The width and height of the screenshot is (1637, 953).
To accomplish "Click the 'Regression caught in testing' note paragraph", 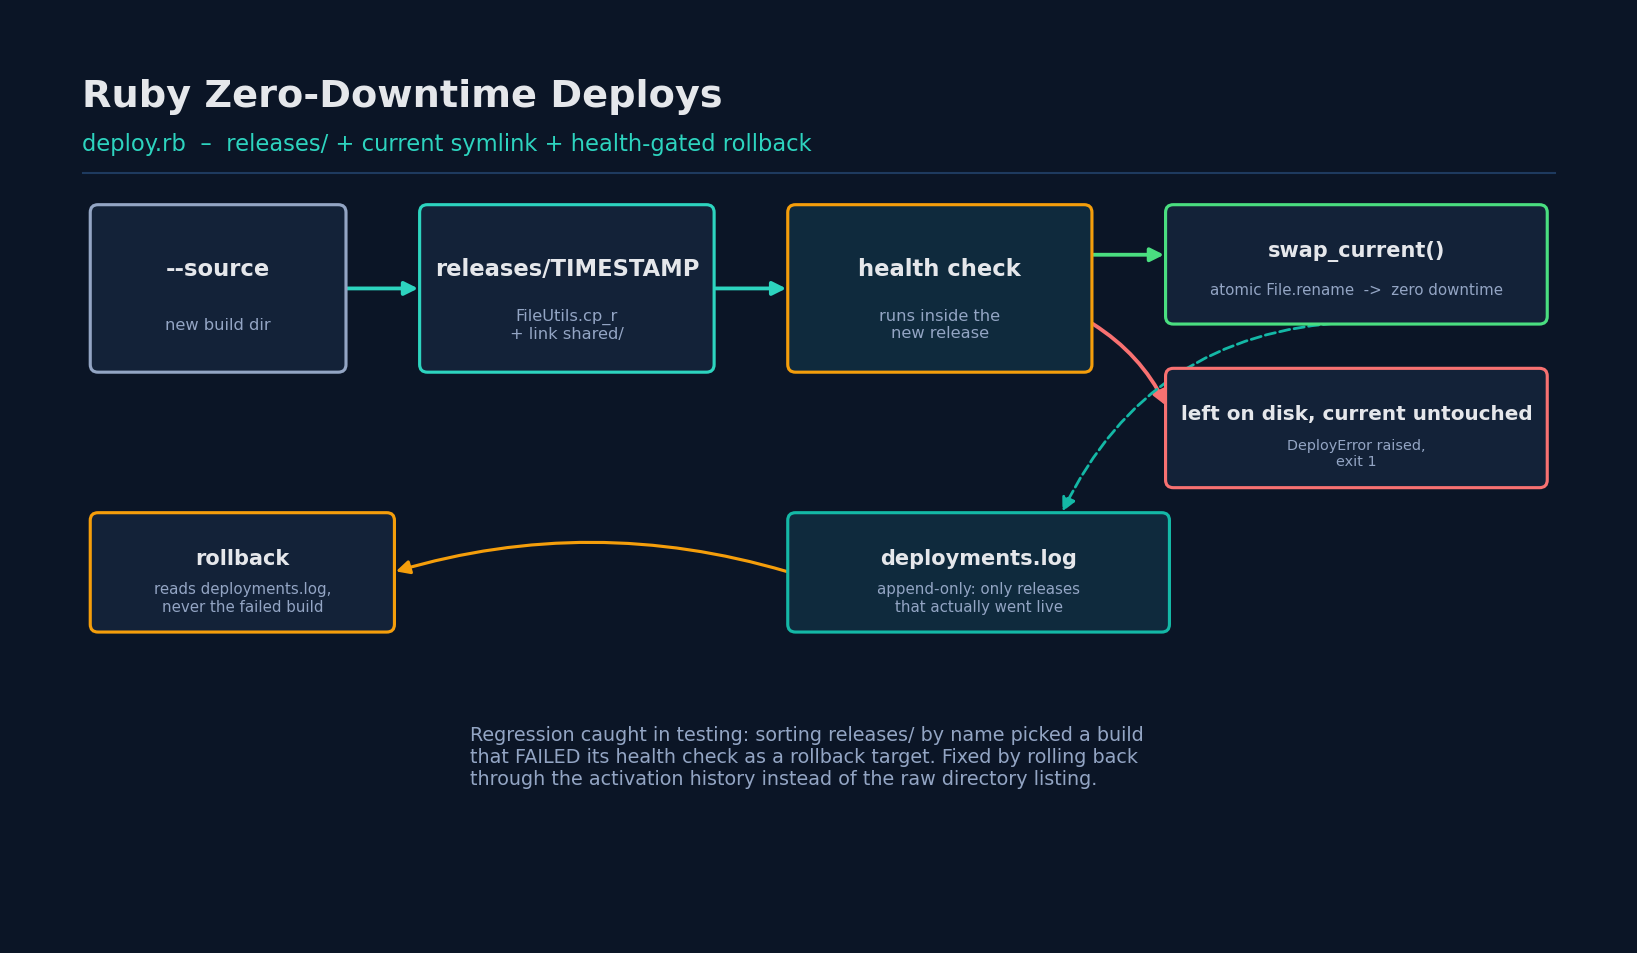I will (x=807, y=757).
